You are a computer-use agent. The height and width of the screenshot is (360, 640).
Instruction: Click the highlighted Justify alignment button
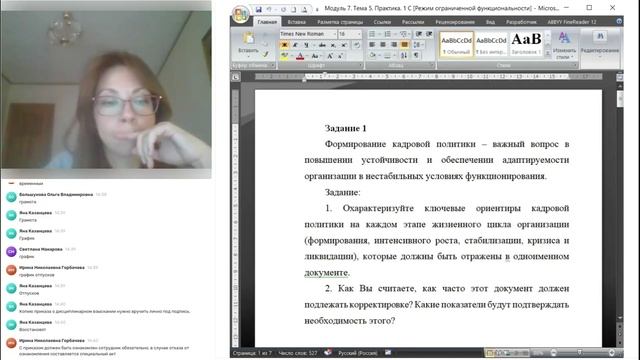[x=404, y=44]
